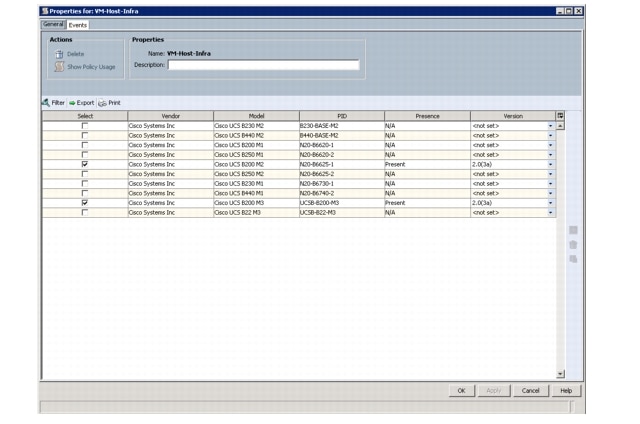Viewport: 640px width, 424px height.
Task: Sort by the Version column header
Action: click(513, 116)
